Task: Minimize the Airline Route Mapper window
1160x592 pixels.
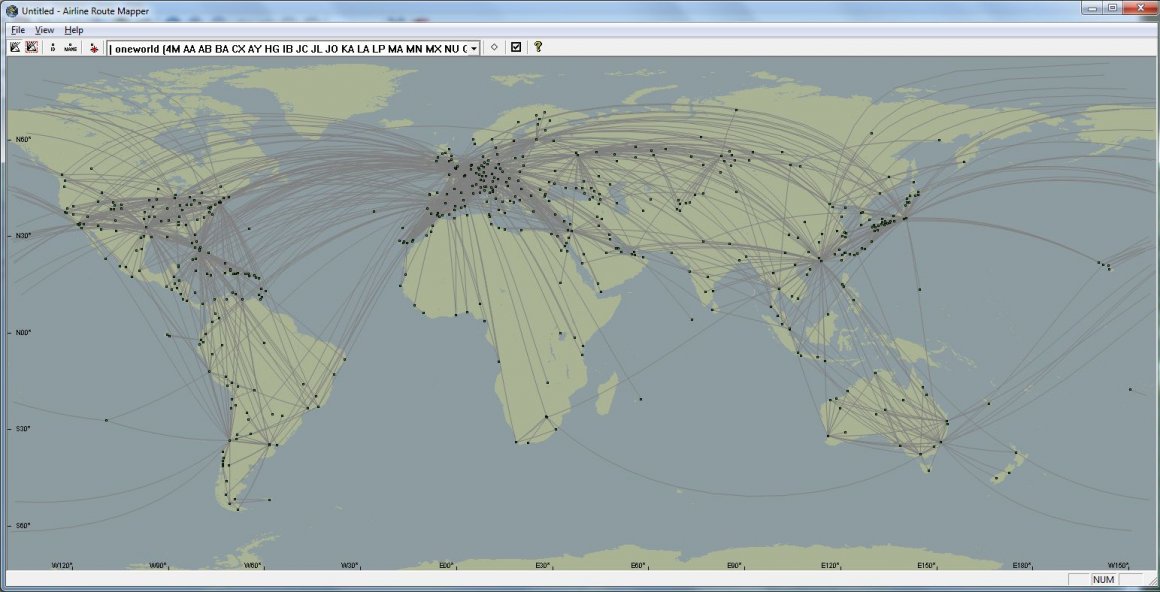Action: click(1091, 8)
